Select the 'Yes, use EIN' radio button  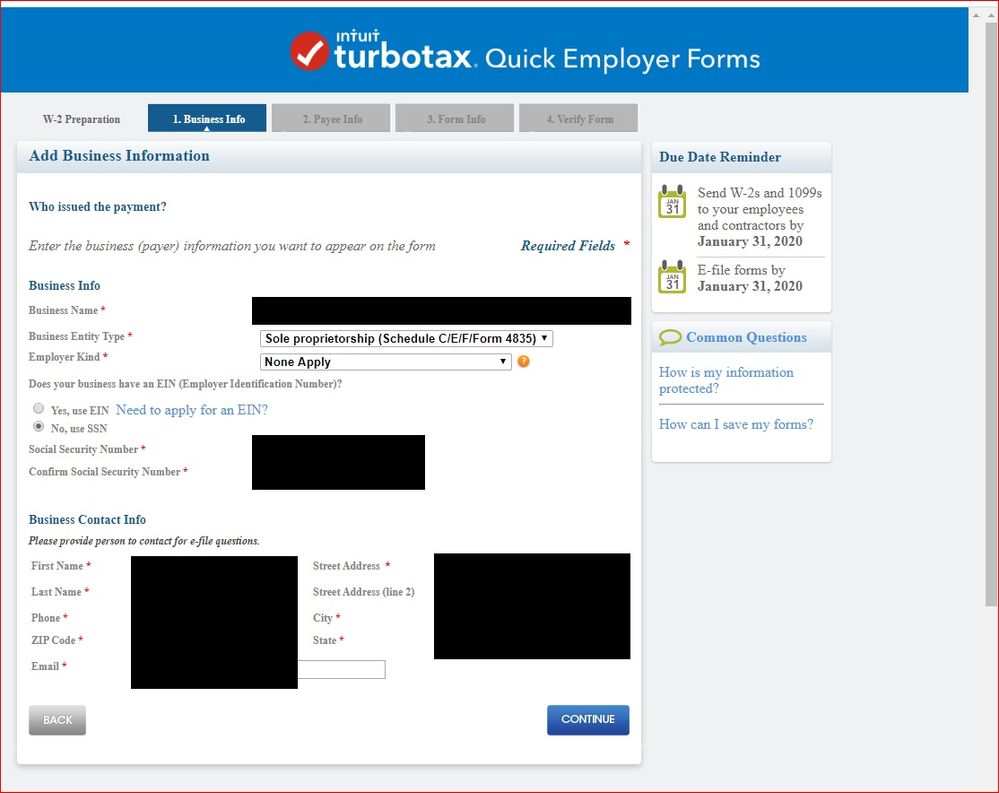[38, 408]
